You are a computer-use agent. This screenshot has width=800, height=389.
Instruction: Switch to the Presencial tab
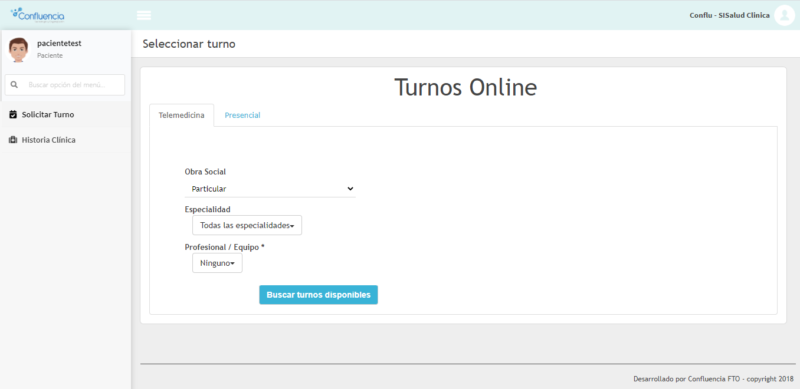pyautogui.click(x=242, y=115)
